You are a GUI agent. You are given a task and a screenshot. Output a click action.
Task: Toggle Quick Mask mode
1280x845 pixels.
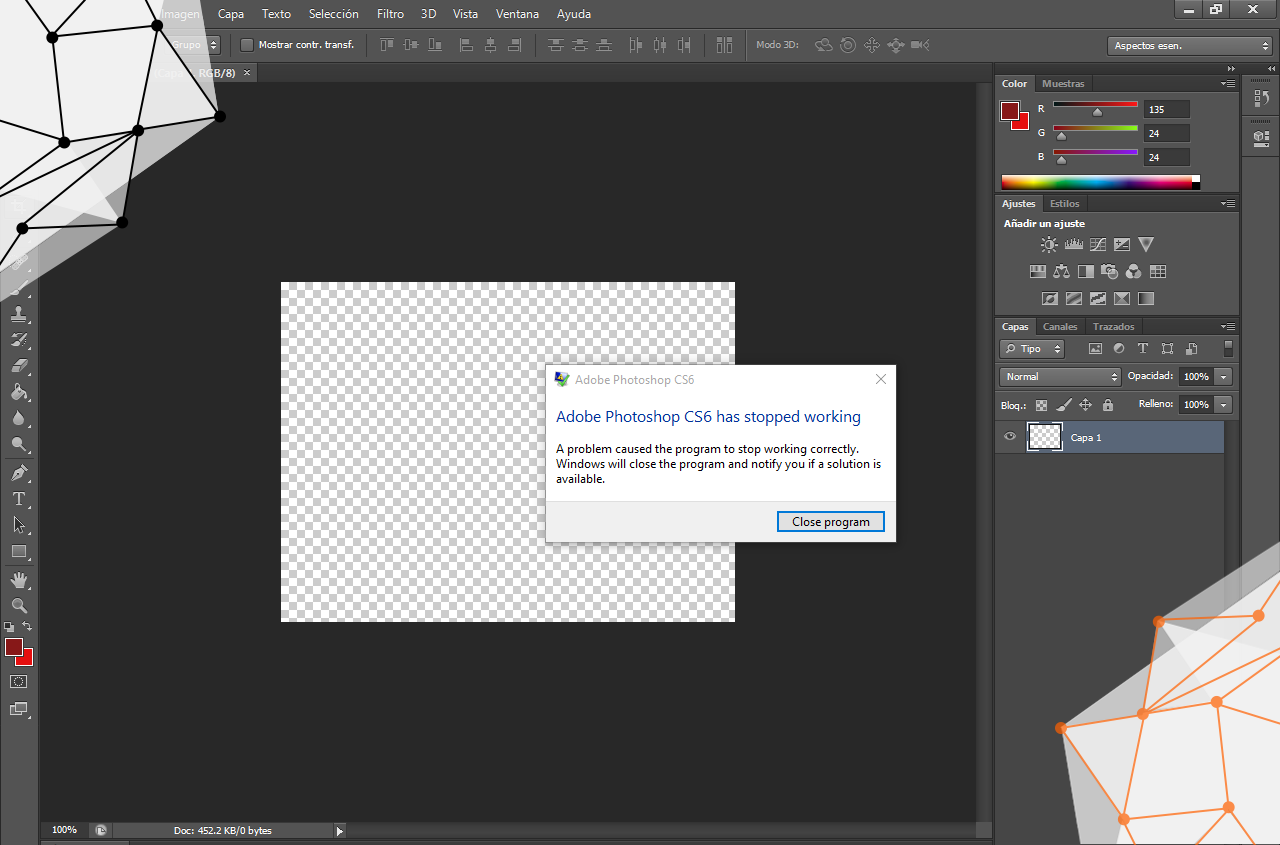click(x=19, y=681)
